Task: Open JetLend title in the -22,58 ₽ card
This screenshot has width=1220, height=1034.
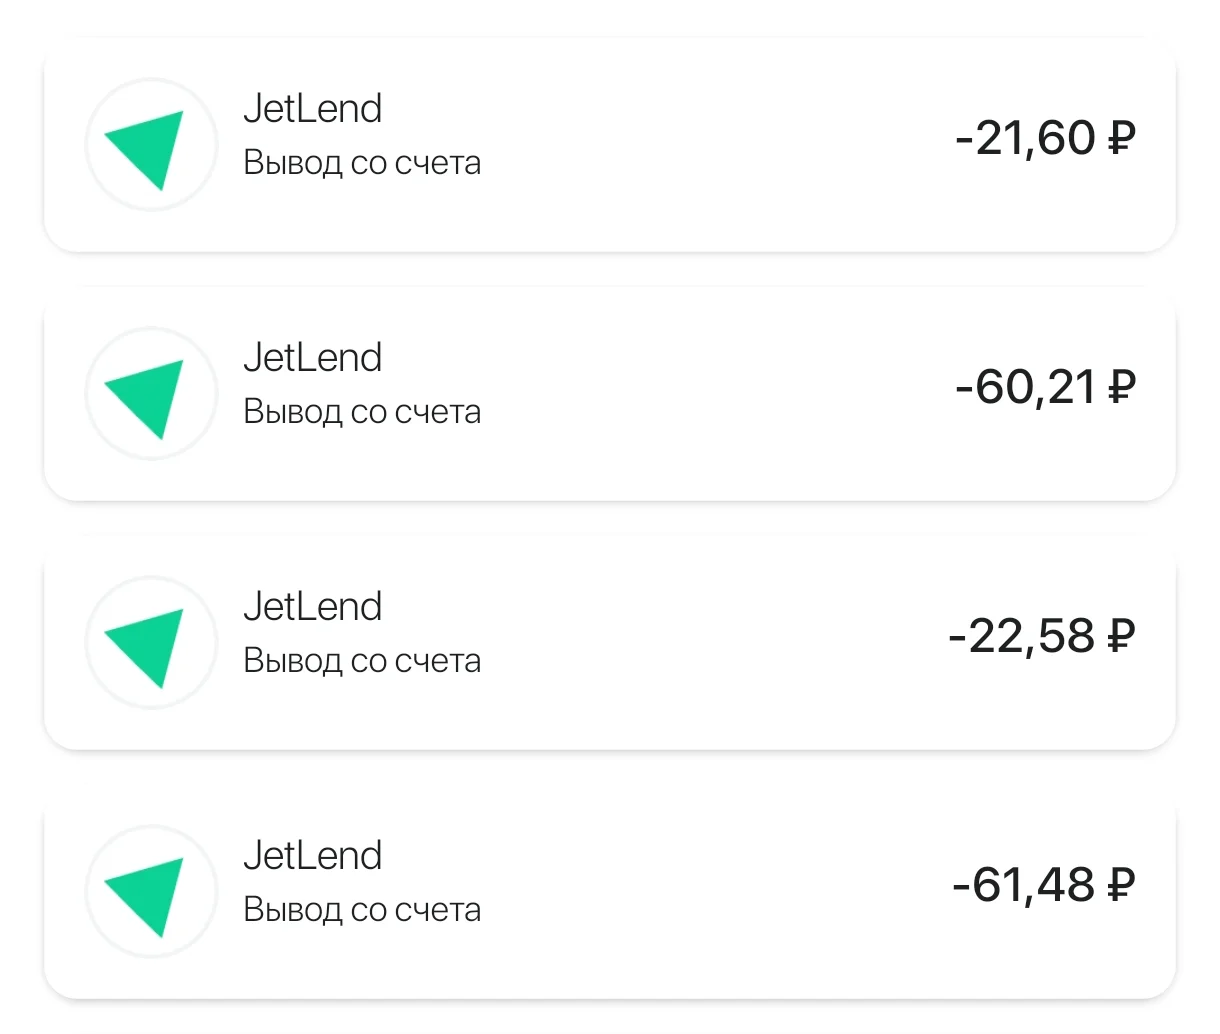Action: click(313, 606)
